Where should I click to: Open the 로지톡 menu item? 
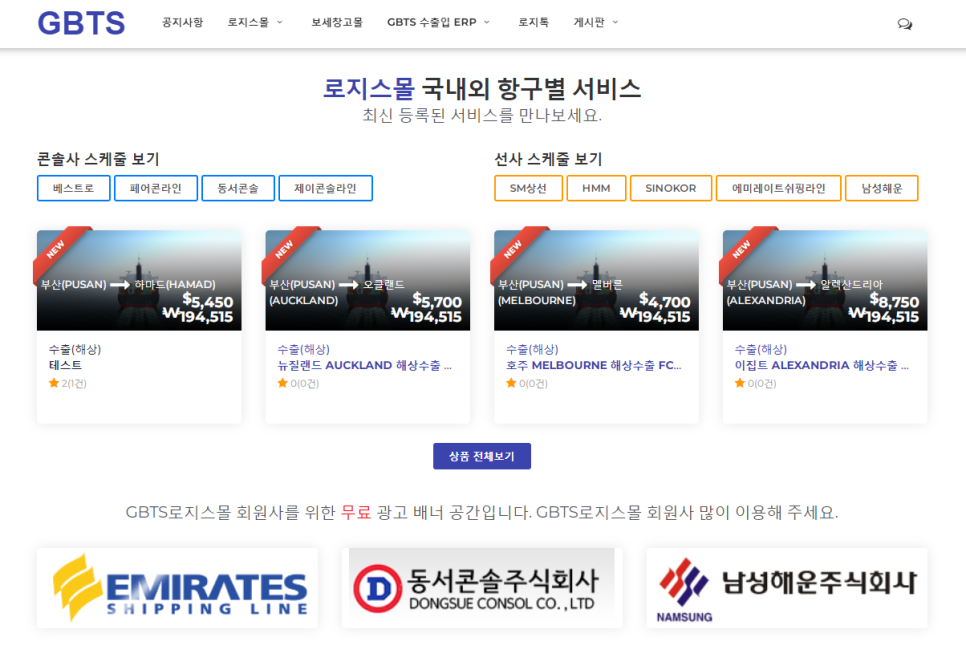click(534, 22)
